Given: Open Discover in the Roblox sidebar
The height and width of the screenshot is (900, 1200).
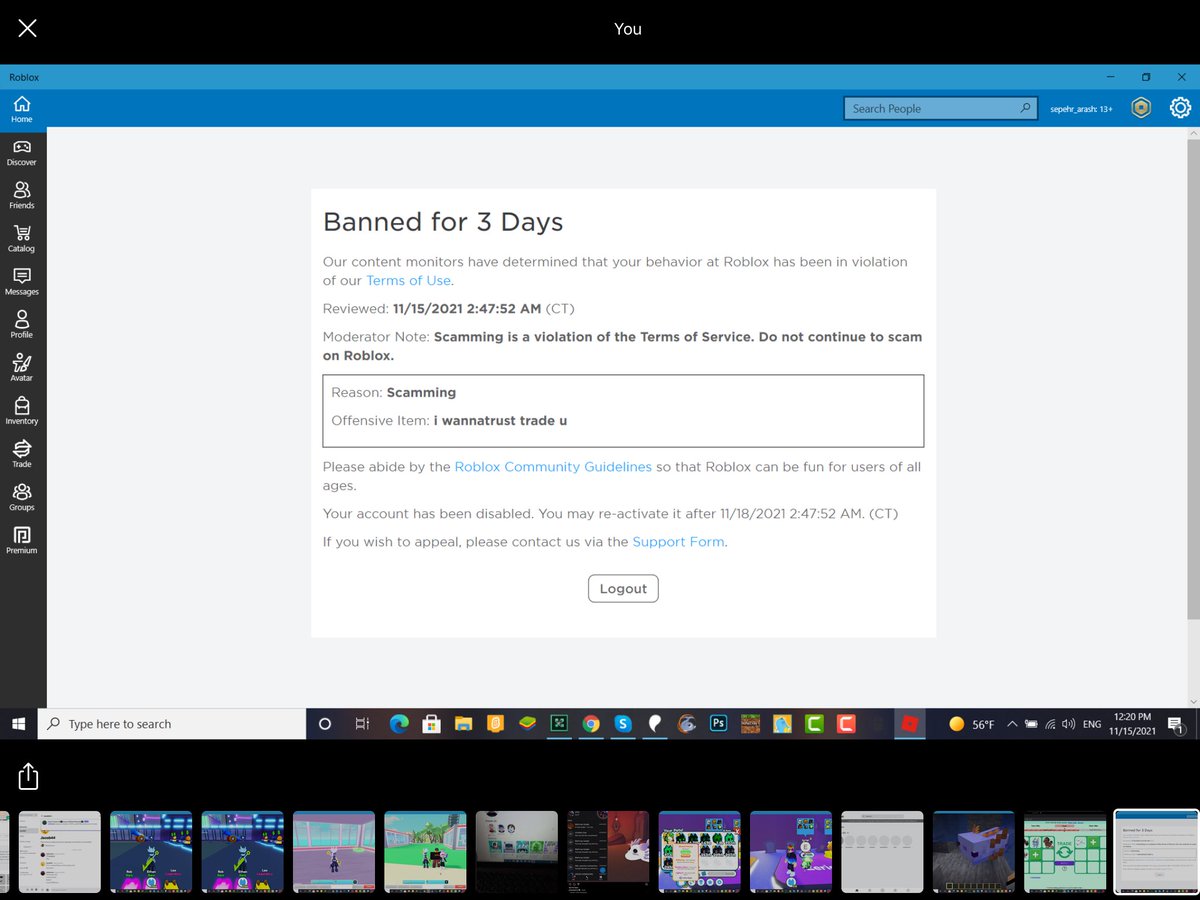Looking at the screenshot, I should (x=22, y=152).
